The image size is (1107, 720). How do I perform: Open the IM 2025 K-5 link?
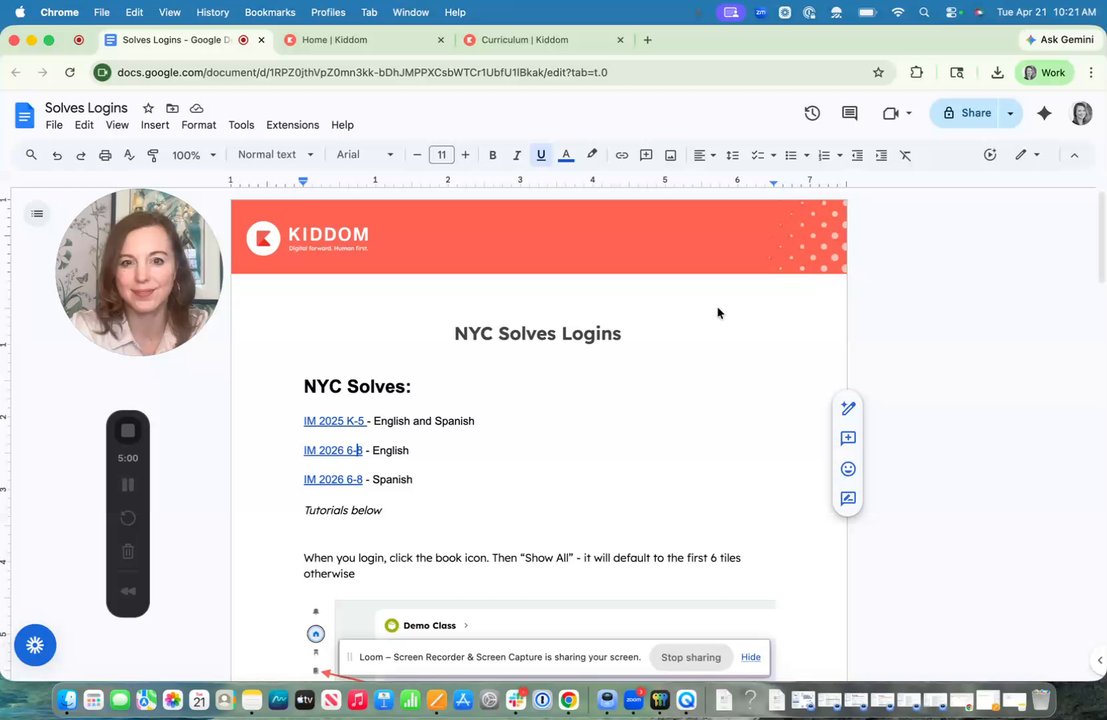pos(335,421)
